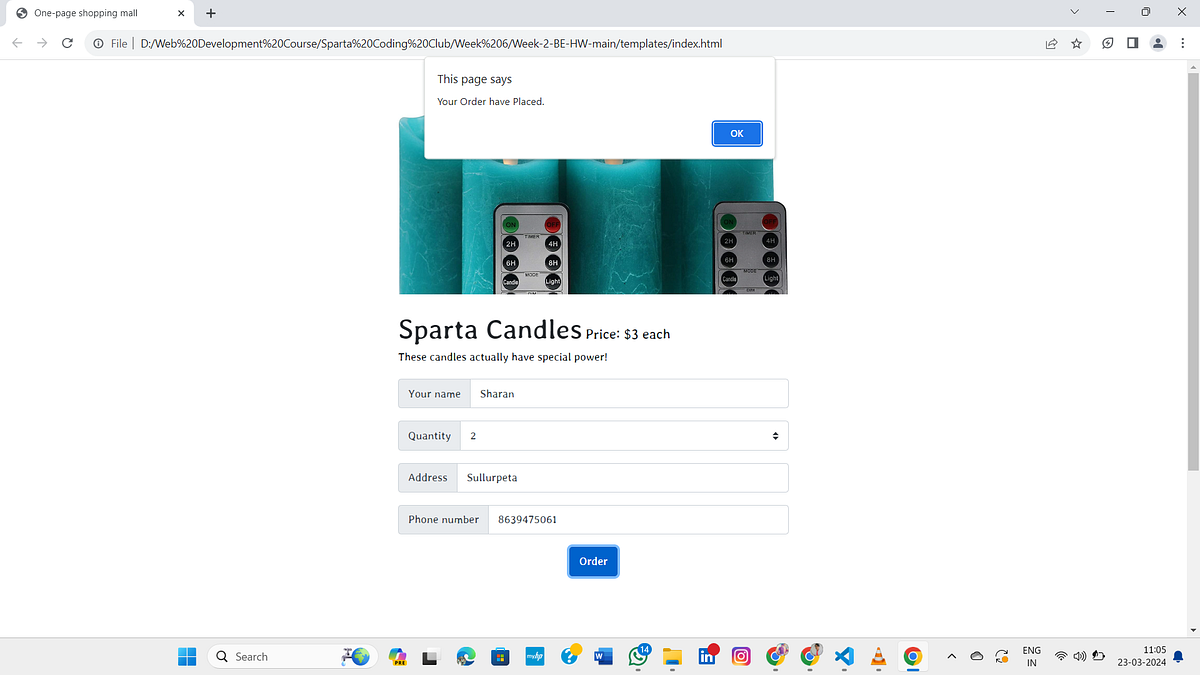Image resolution: width=1200 pixels, height=675 pixels.
Task: Click the performance mode icon in toolbar
Action: click(1106, 43)
